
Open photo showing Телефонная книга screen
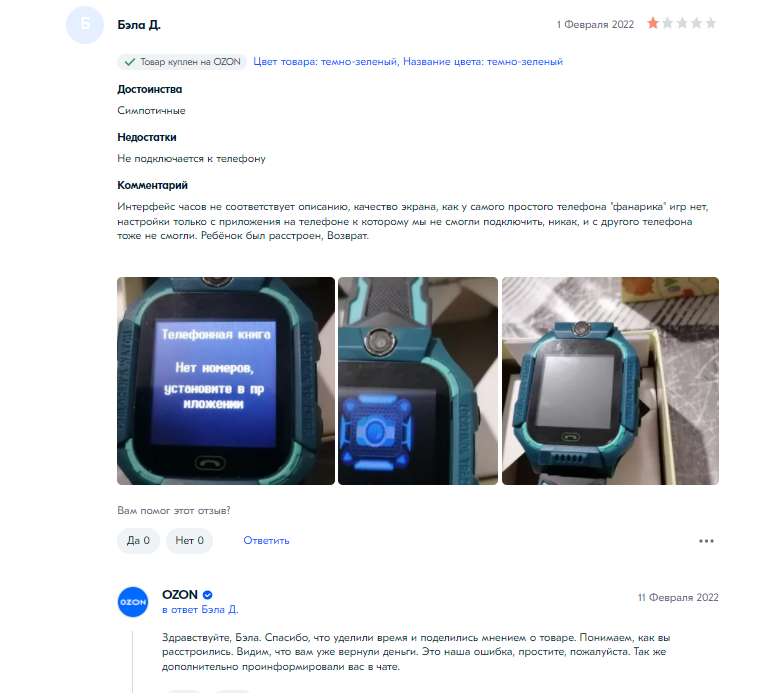click(226, 381)
